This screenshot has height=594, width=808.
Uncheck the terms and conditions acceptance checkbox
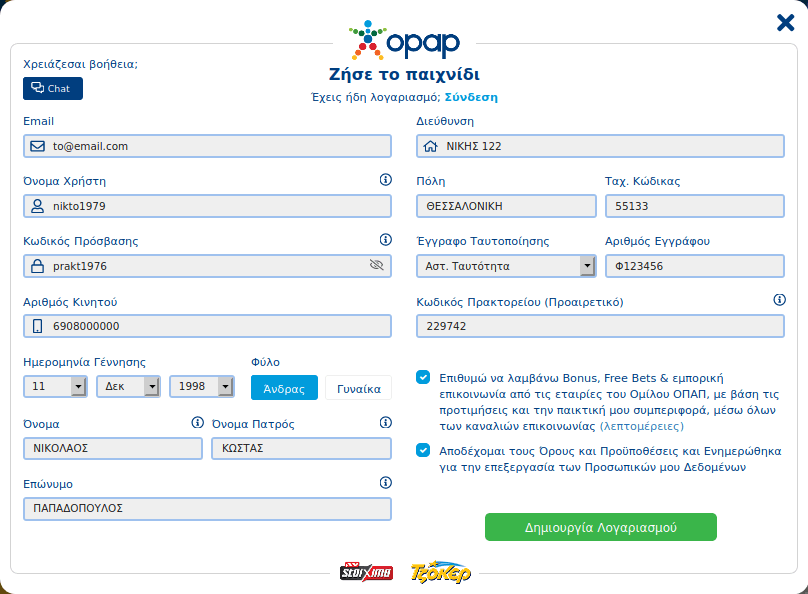[423, 450]
